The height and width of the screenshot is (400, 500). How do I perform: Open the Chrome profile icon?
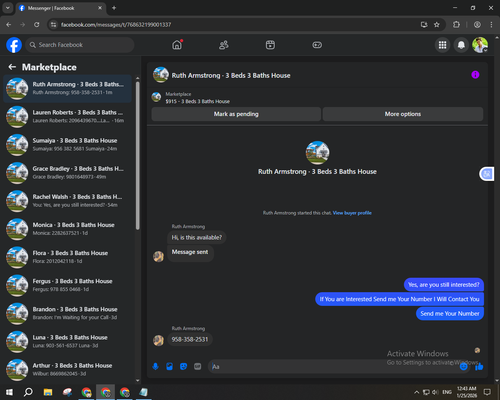(477, 25)
